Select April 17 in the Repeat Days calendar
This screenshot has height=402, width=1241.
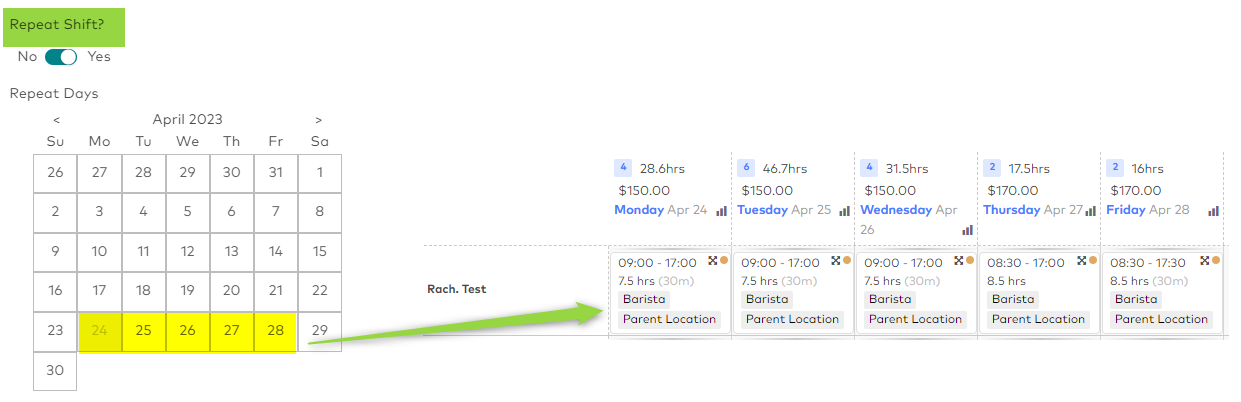point(100,290)
